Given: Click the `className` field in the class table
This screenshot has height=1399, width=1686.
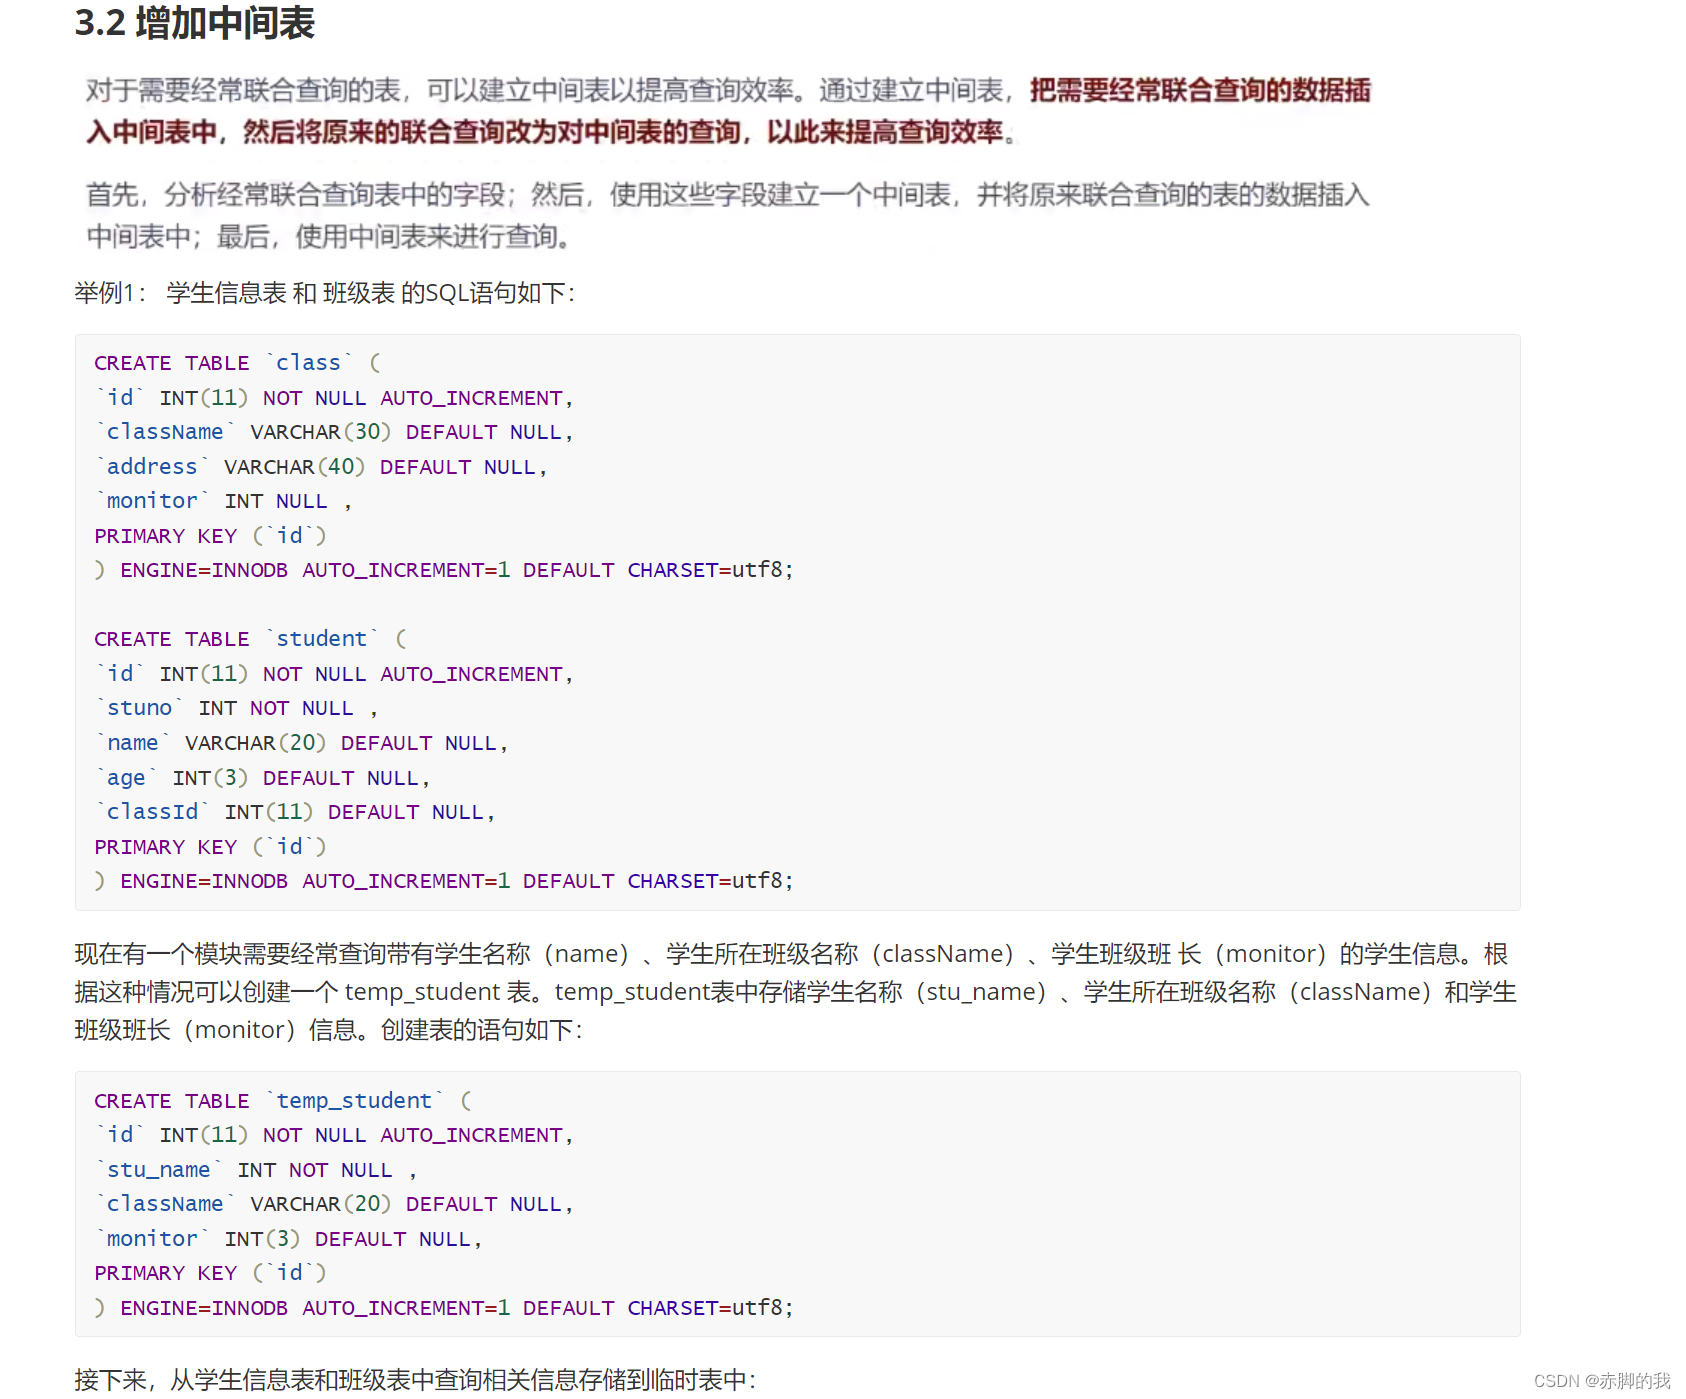Looking at the screenshot, I should point(165,431).
